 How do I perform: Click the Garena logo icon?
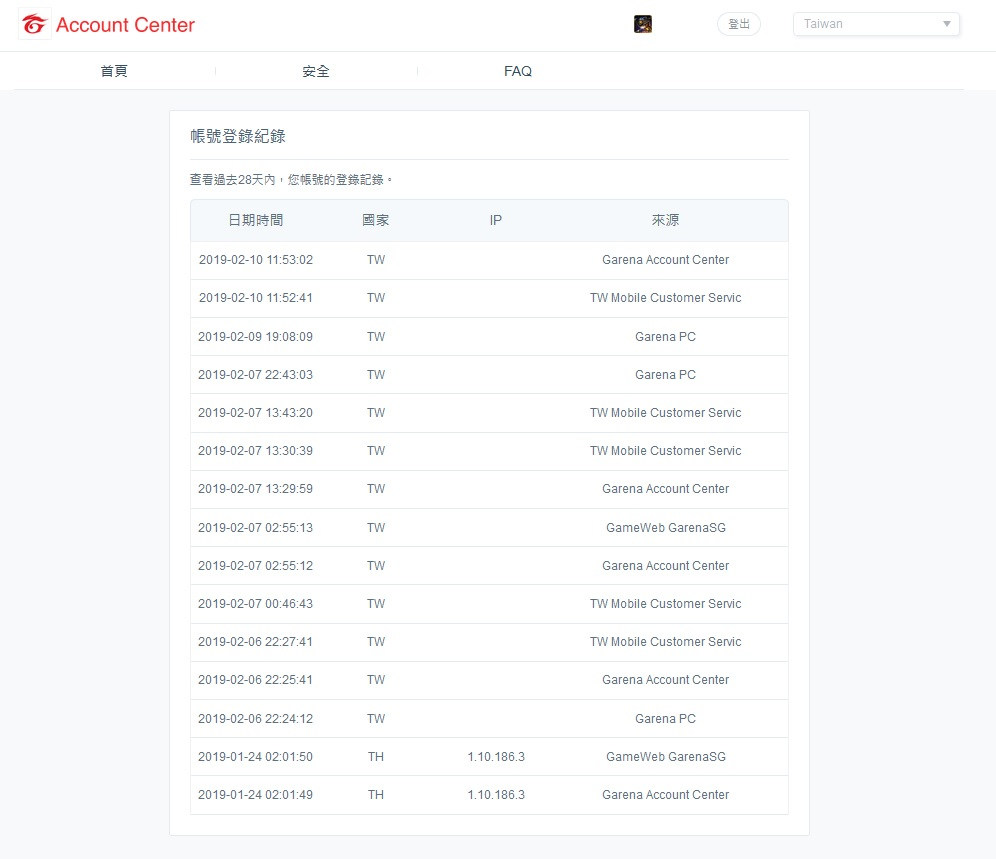click(35, 25)
